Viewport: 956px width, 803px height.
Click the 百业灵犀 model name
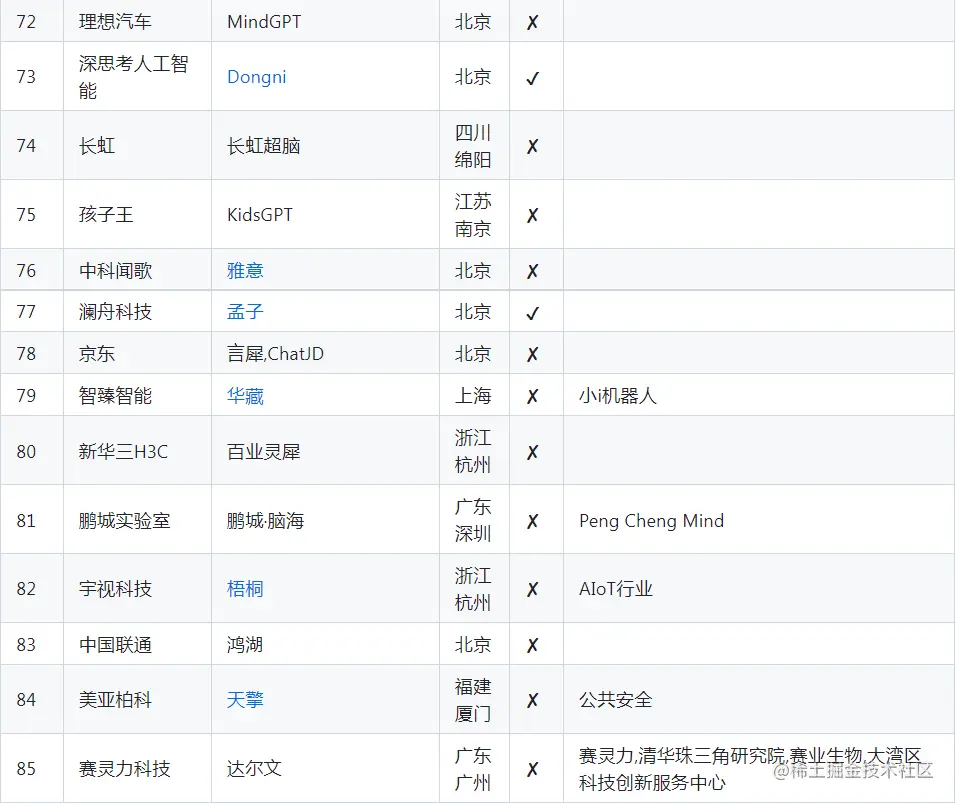(265, 450)
